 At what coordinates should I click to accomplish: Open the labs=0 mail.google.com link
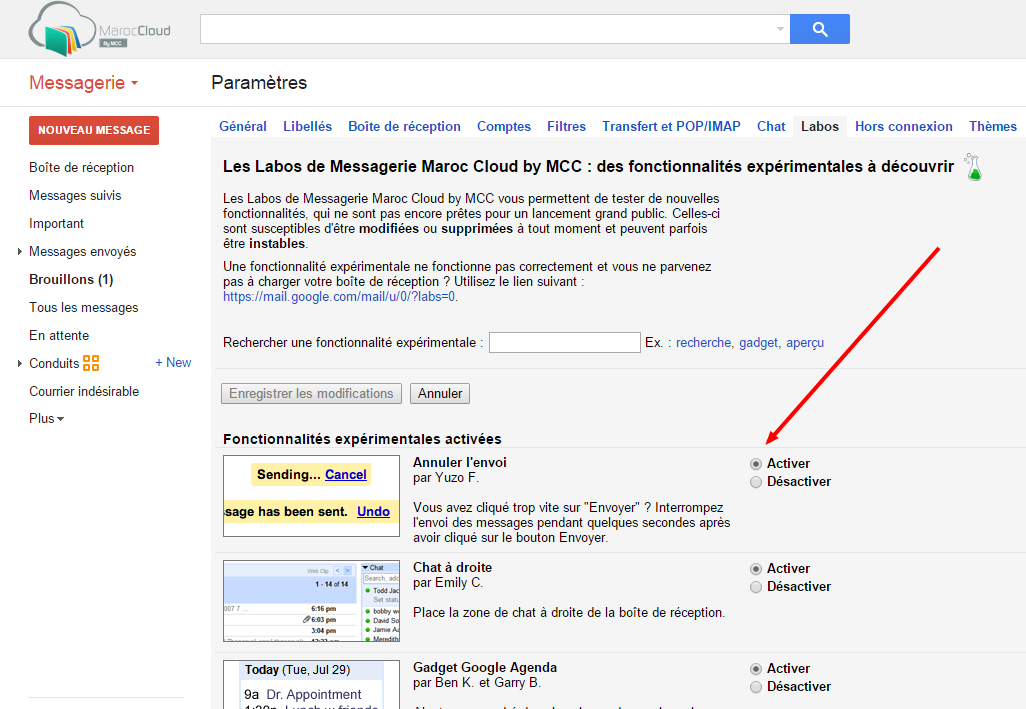click(x=340, y=297)
